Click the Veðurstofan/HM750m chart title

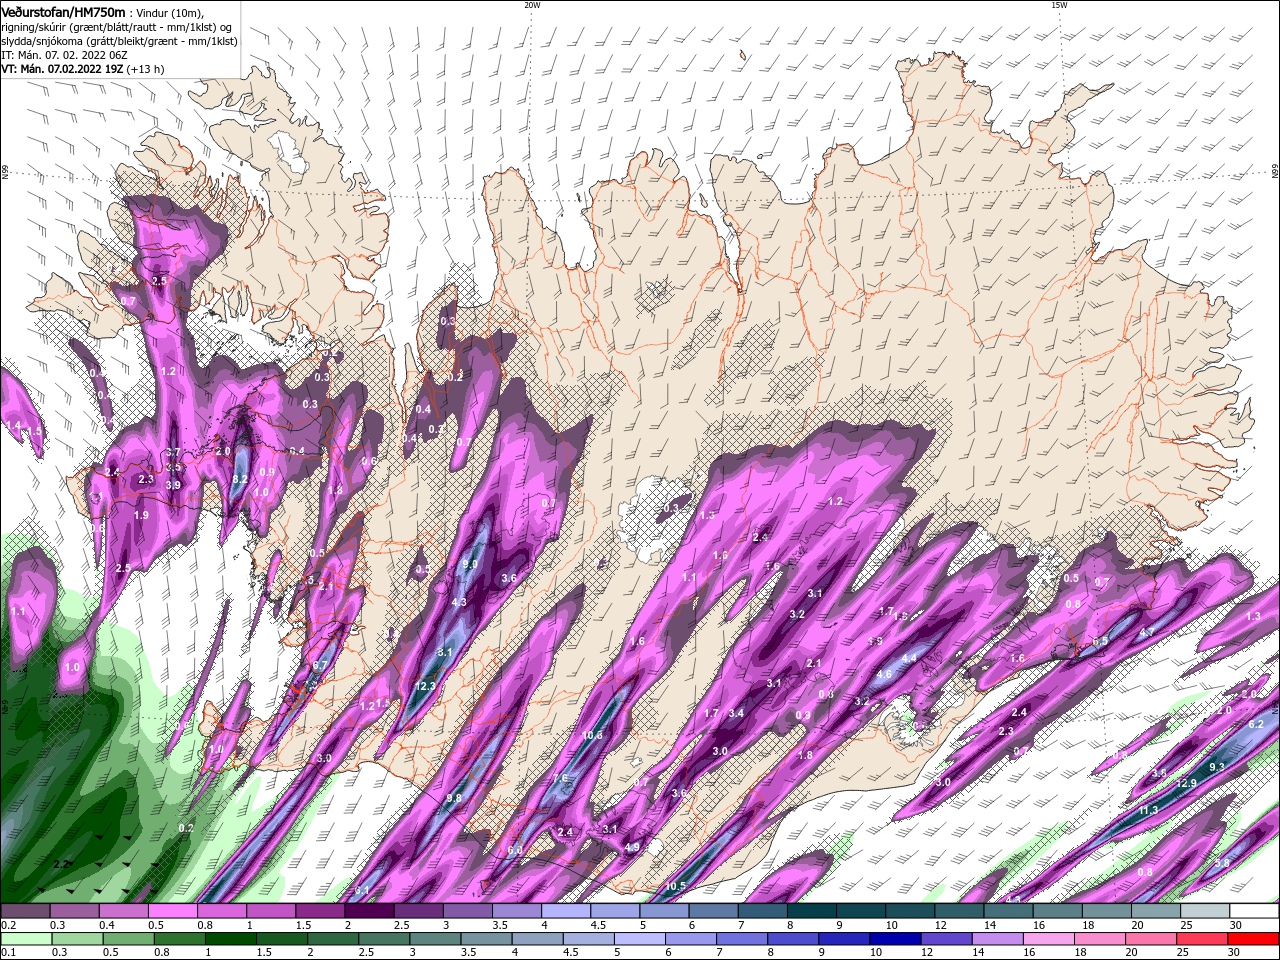click(x=63, y=11)
